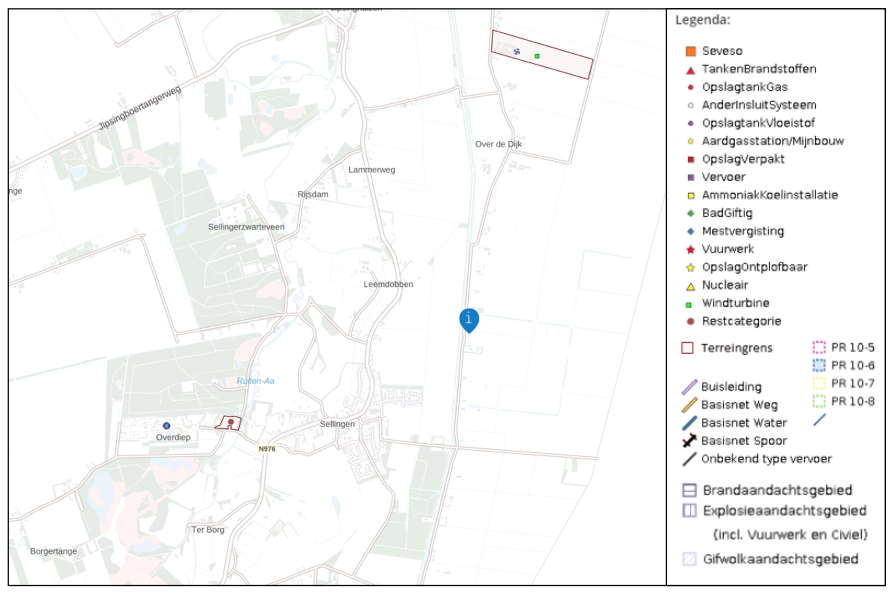Click the Onbekend type vervoer line icon
The image size is (893, 592).
point(689,459)
